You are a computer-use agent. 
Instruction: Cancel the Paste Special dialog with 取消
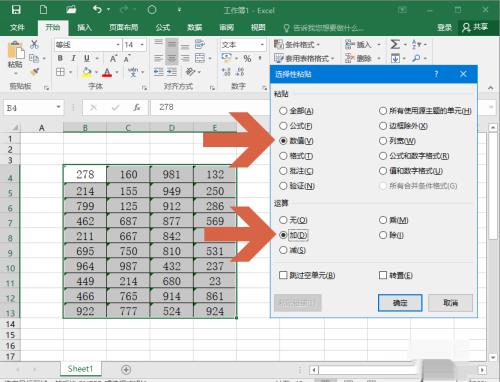[x=450, y=303]
